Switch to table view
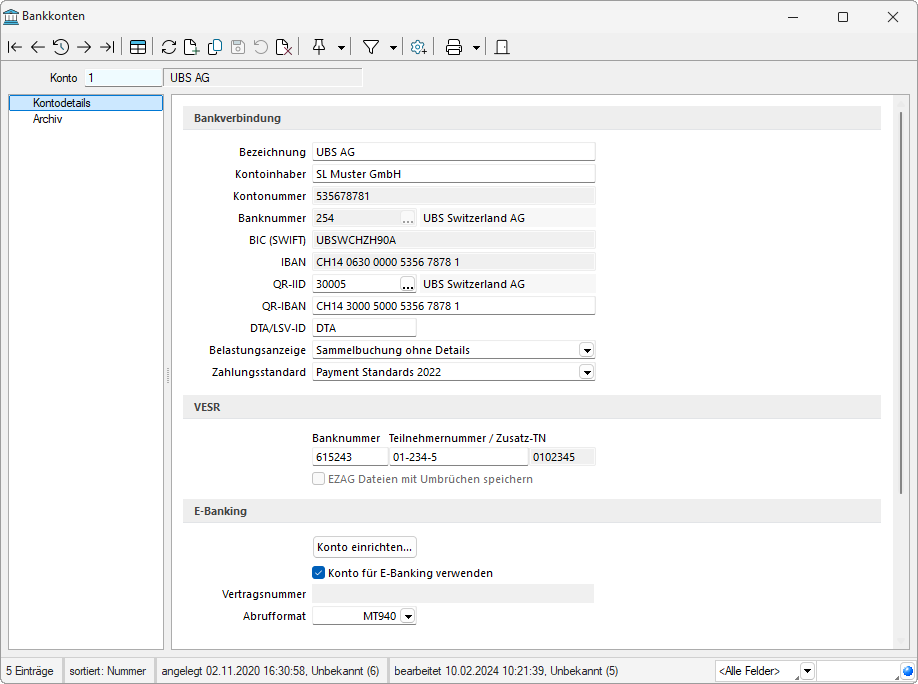This screenshot has width=918, height=684. (x=138, y=47)
